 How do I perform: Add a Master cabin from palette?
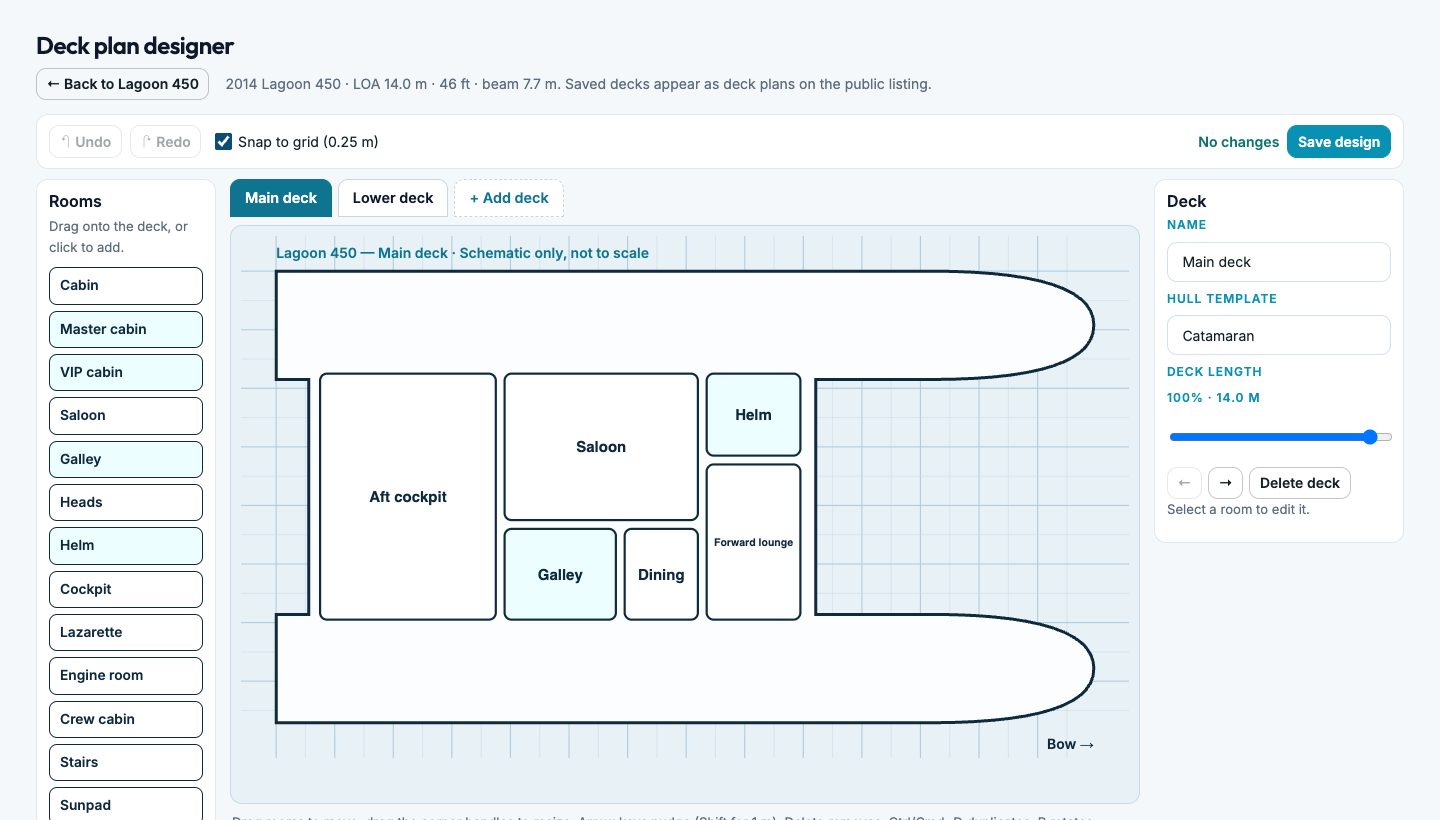coord(126,329)
